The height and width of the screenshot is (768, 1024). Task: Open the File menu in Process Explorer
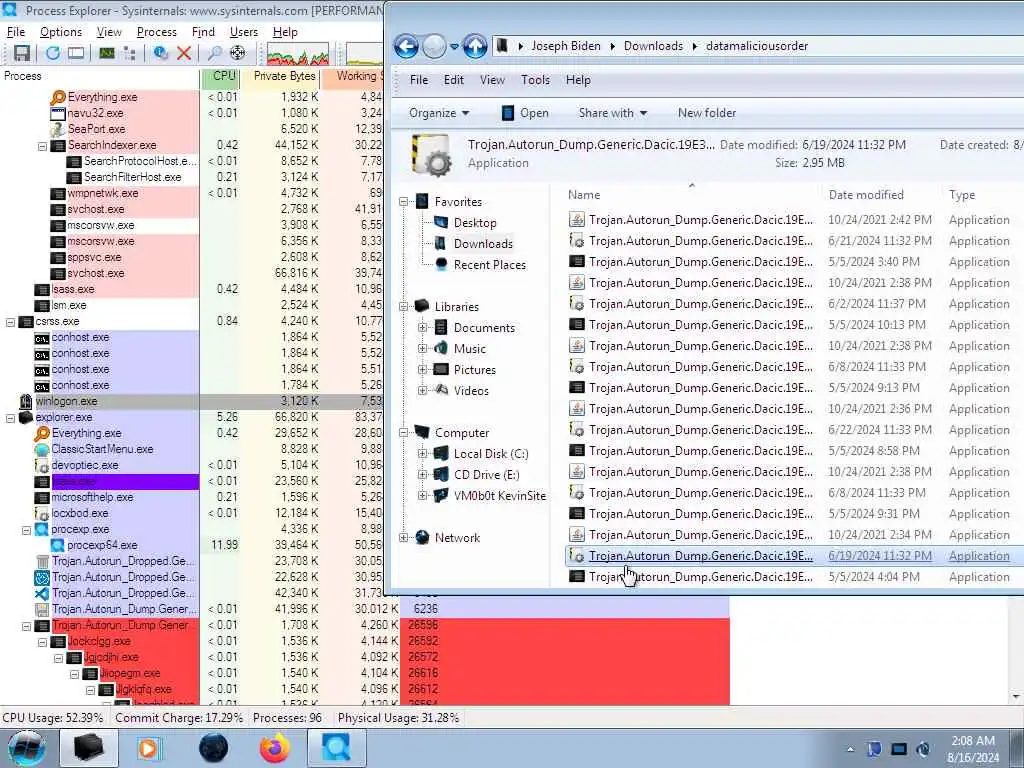coord(16,31)
